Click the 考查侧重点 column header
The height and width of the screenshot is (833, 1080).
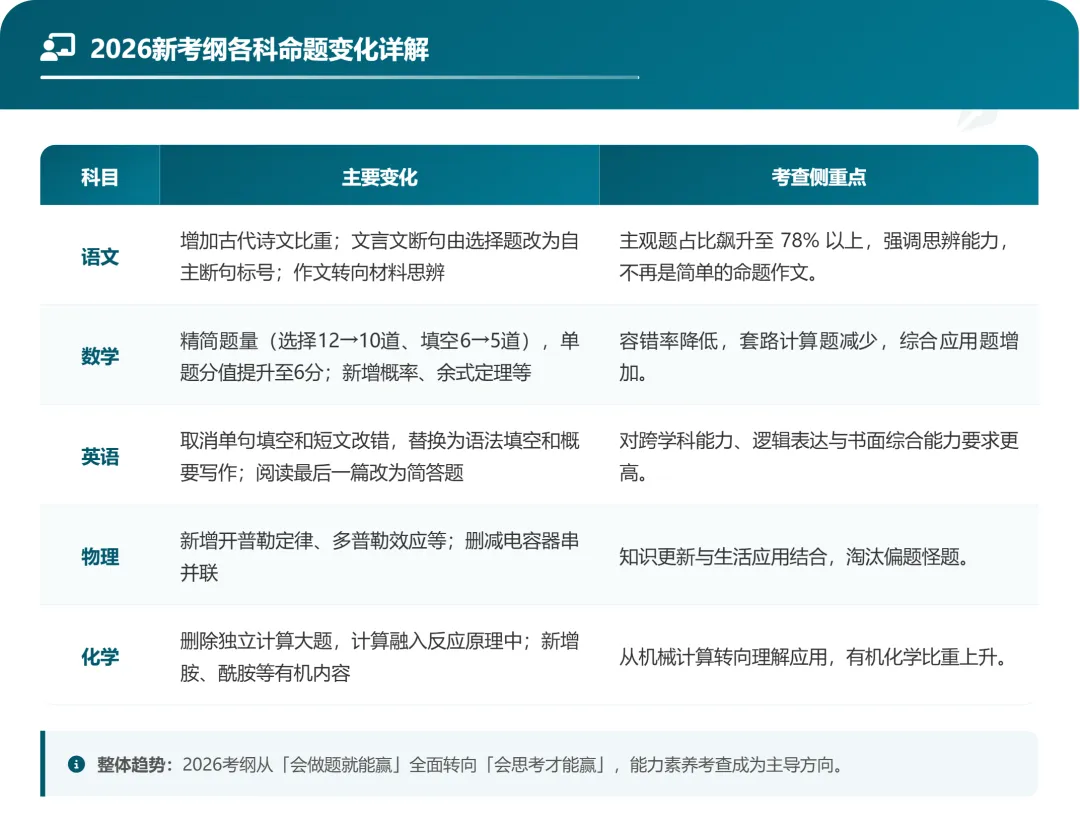coord(819,176)
